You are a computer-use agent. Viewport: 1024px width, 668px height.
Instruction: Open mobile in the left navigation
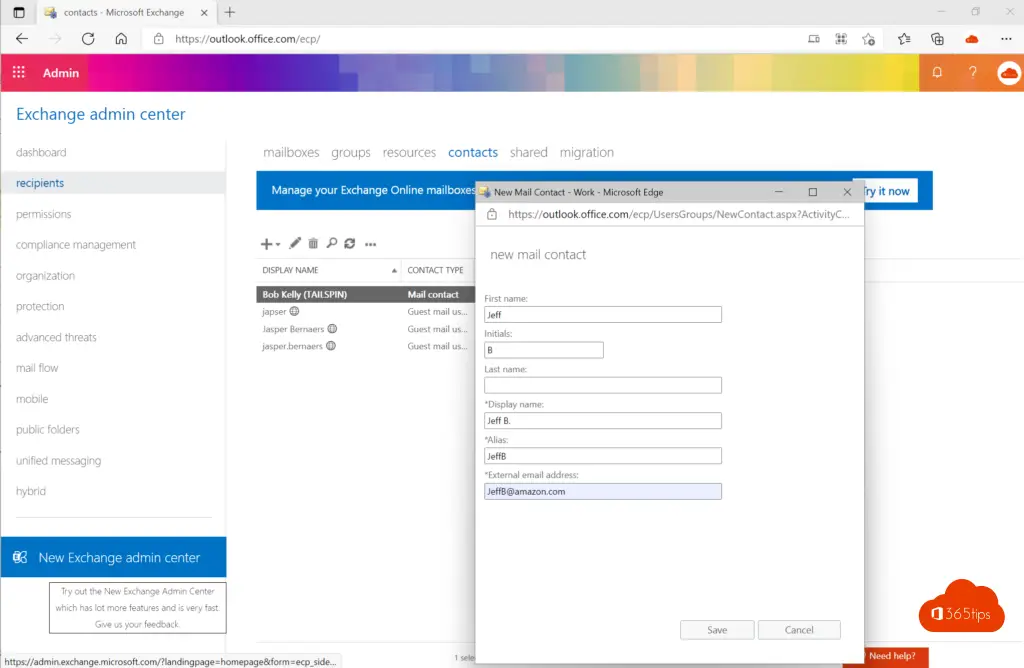(x=32, y=398)
